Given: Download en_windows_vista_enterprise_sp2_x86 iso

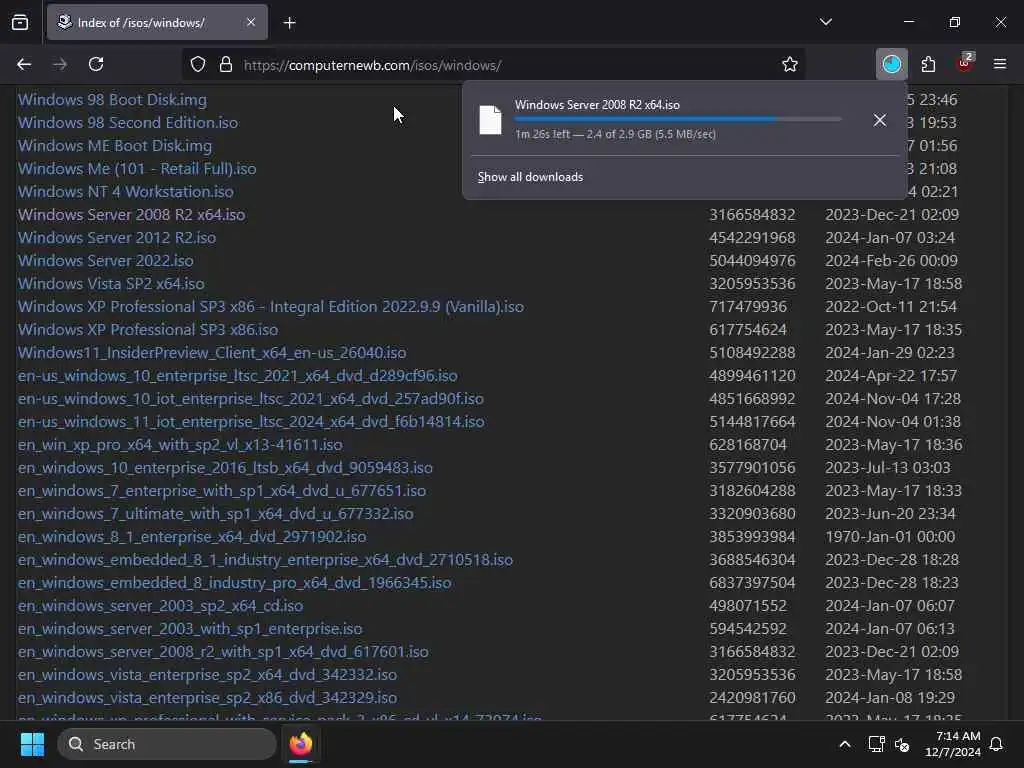Looking at the screenshot, I should click(x=207, y=697).
